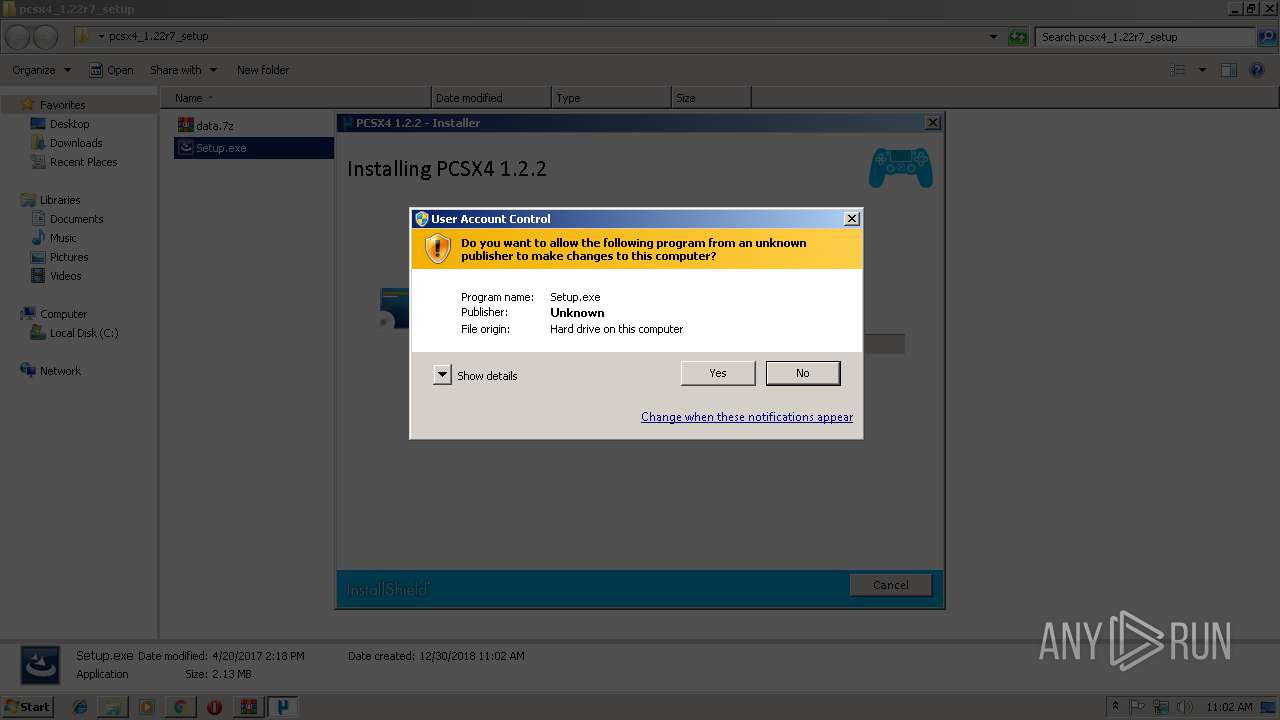Screen dimensions: 1280x720
Task: Open Computer in navigation pane
Action: (63, 314)
